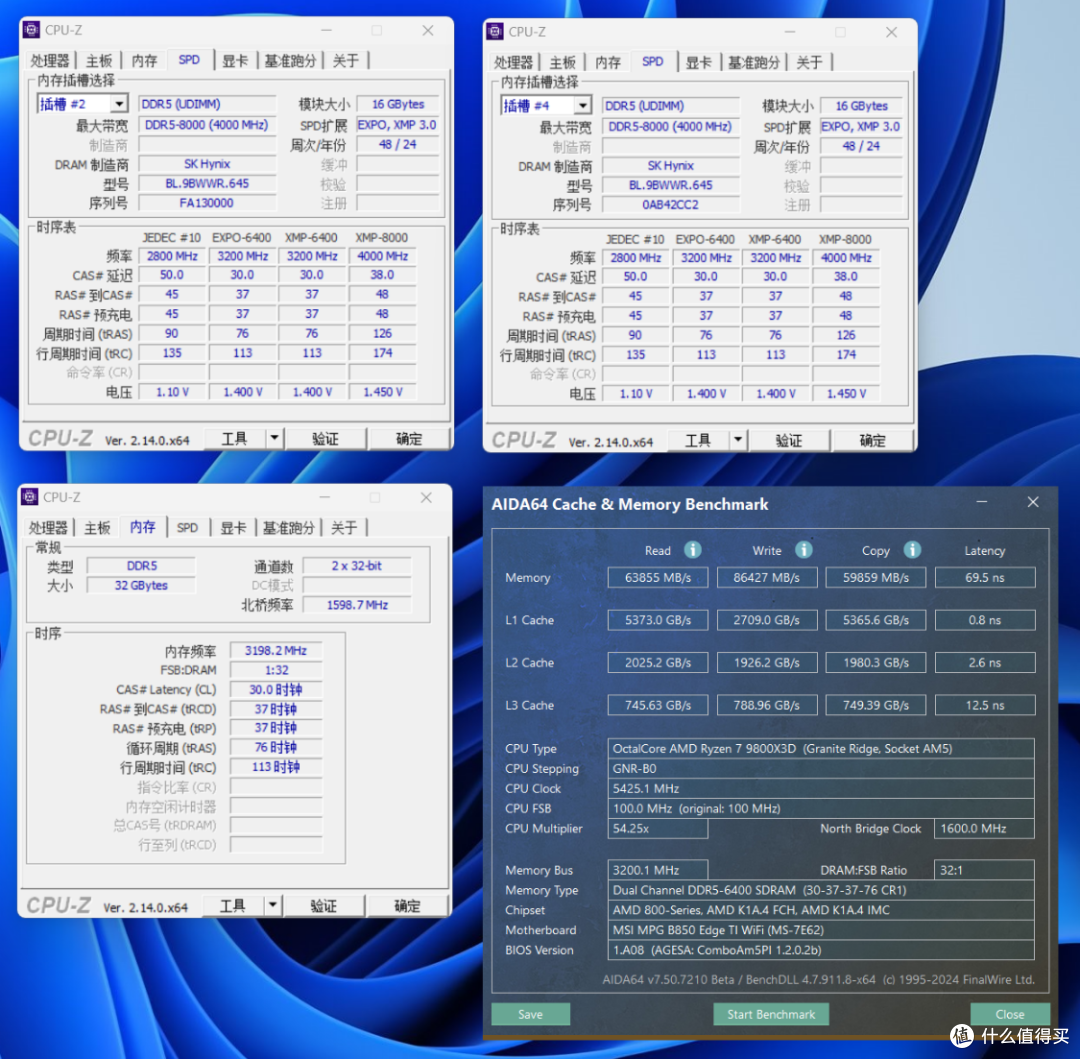Click Memory Read value 63855 MB/s

point(658,578)
